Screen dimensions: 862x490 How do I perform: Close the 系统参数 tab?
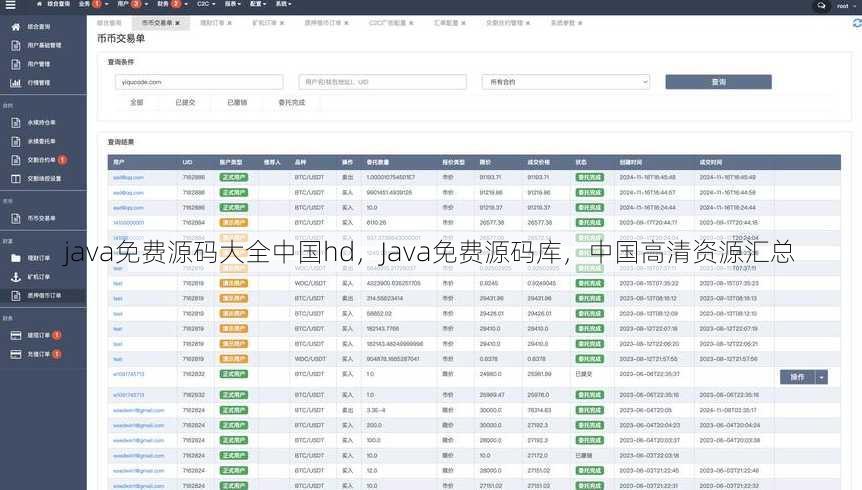tap(580, 23)
